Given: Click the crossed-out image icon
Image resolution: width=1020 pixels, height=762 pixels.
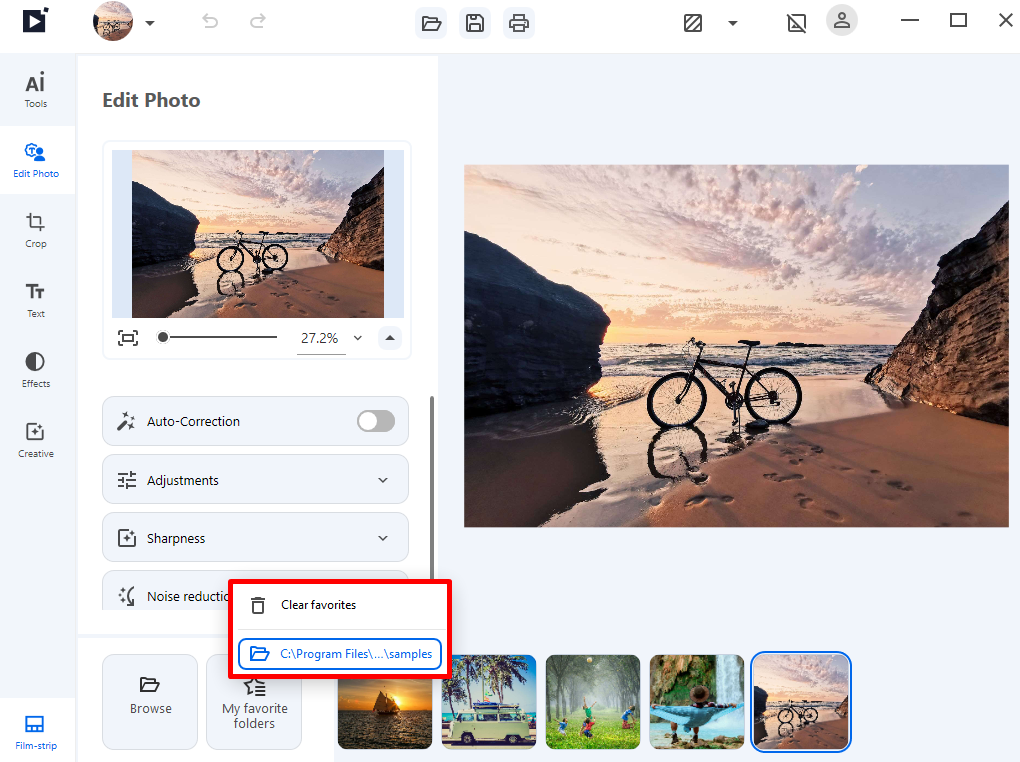Looking at the screenshot, I should (796, 23).
